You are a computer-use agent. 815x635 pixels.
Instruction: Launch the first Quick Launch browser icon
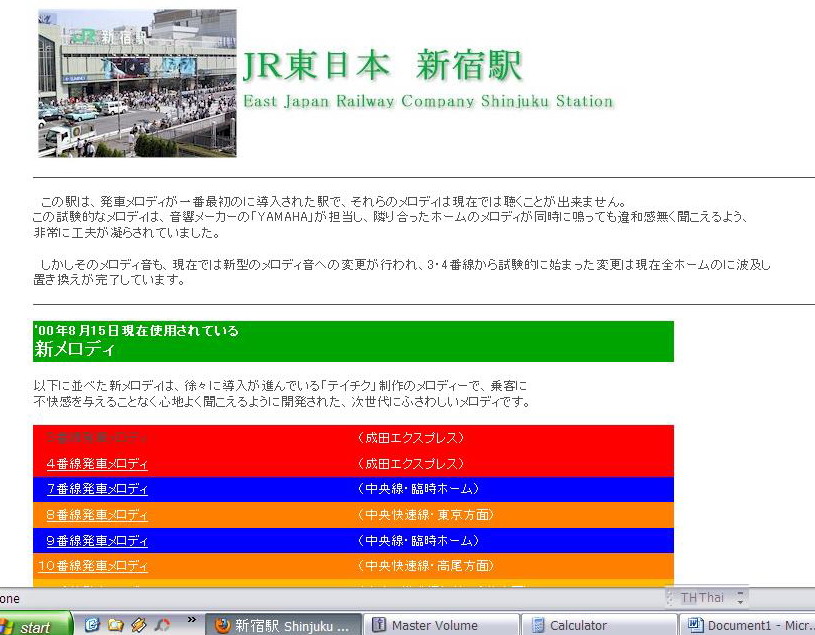(x=92, y=625)
